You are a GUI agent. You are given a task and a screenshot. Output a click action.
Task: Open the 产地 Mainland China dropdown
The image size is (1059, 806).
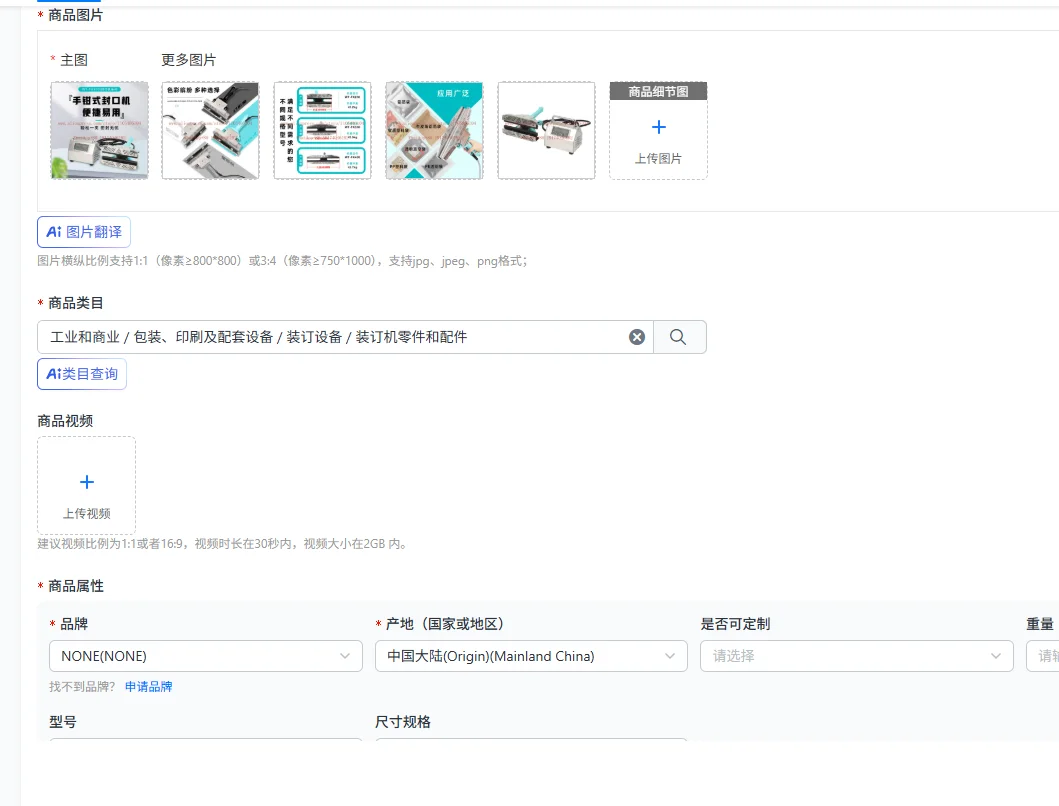[532, 656]
